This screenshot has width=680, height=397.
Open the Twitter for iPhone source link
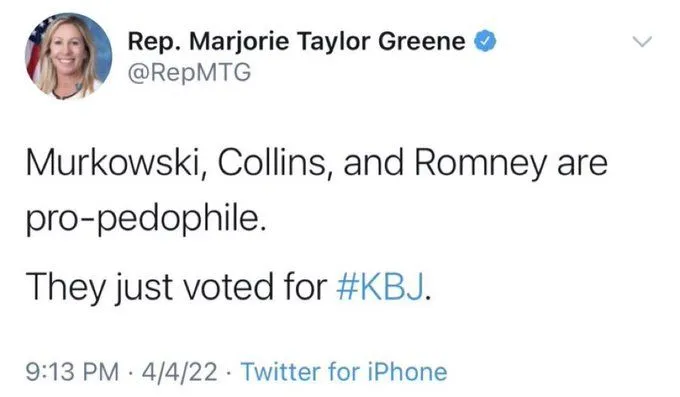coord(344,372)
